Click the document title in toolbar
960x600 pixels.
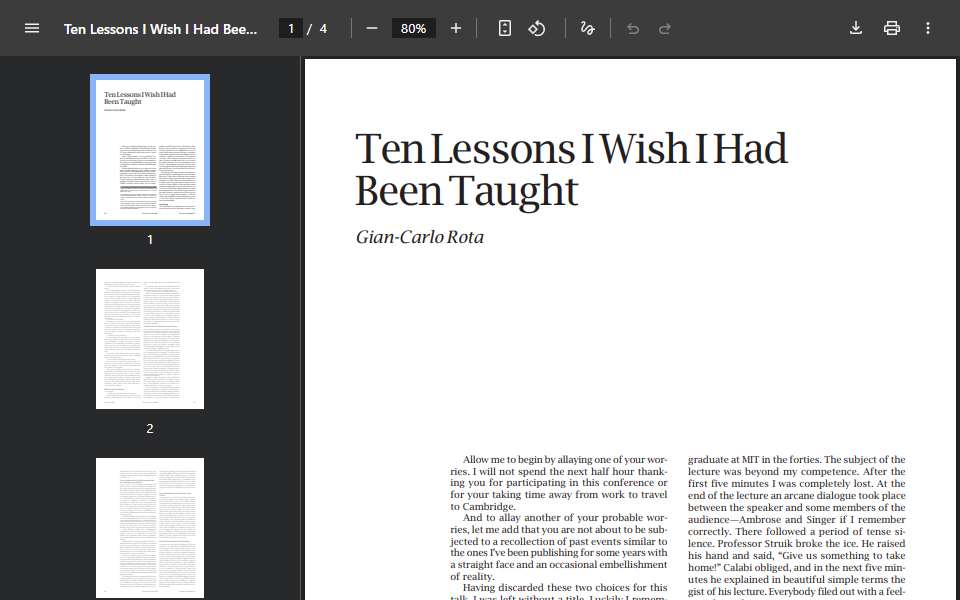pos(160,29)
